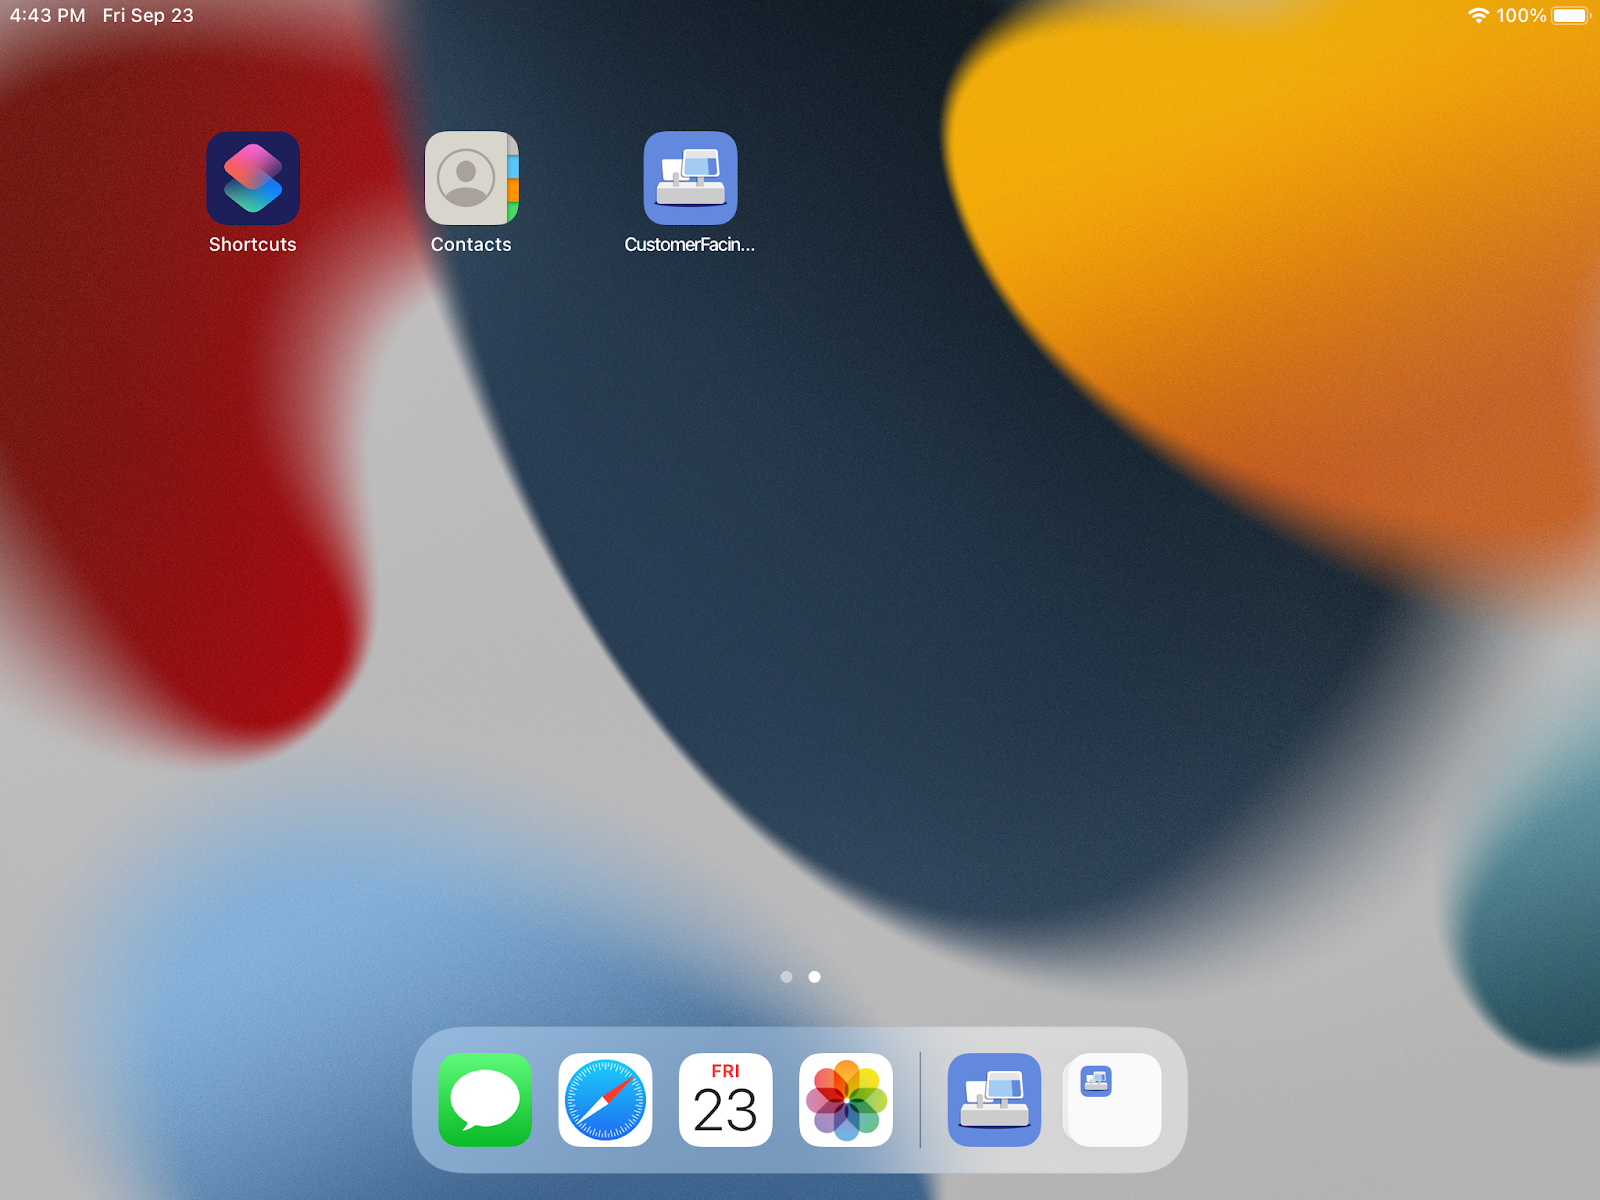The image size is (1600, 1200).
Task: Click the "Shortcuts" text label
Action: click(x=253, y=245)
